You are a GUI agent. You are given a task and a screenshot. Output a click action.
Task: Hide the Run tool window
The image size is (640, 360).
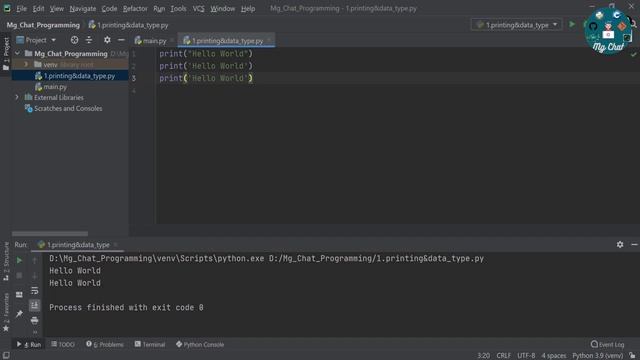(x=634, y=244)
